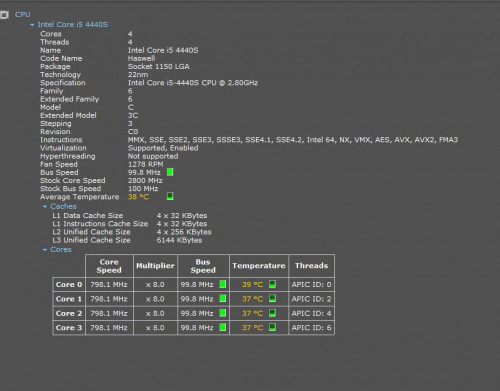Viewport: 500px width, 391px height.
Task: Click the Instructions value list starting MMX
Action: coord(293,140)
